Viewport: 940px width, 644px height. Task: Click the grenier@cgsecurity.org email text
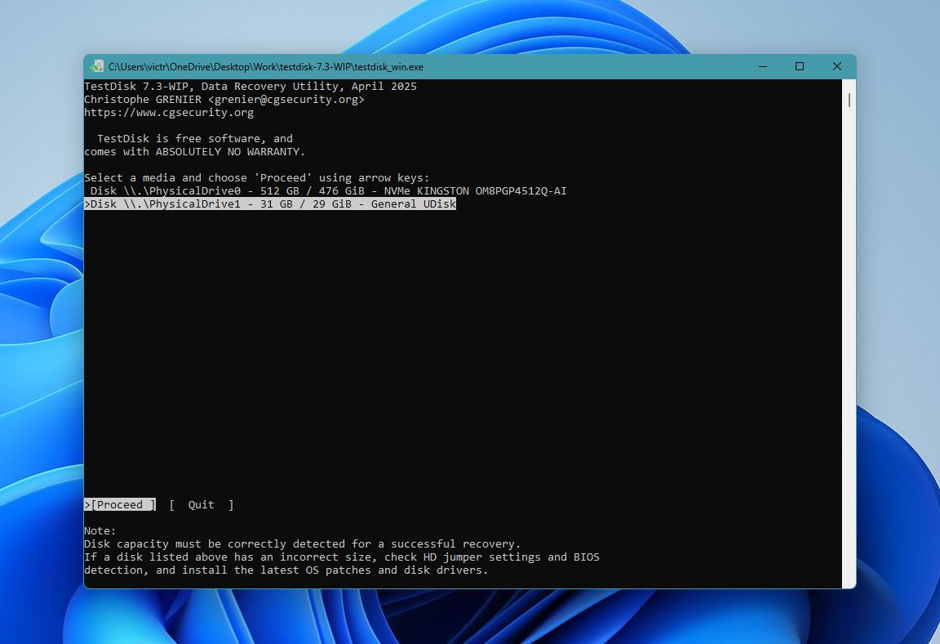point(286,100)
